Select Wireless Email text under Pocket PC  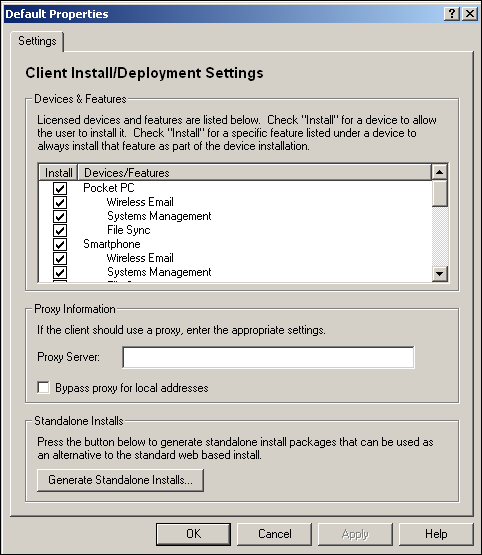140,202
